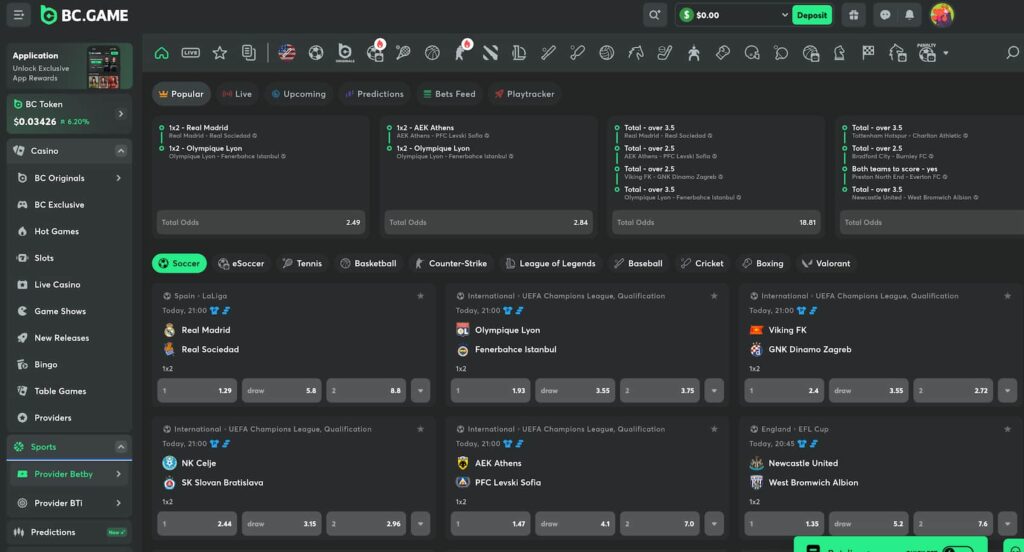Switch to the Playtracker tab
This screenshot has width=1024, height=552.
524,94
